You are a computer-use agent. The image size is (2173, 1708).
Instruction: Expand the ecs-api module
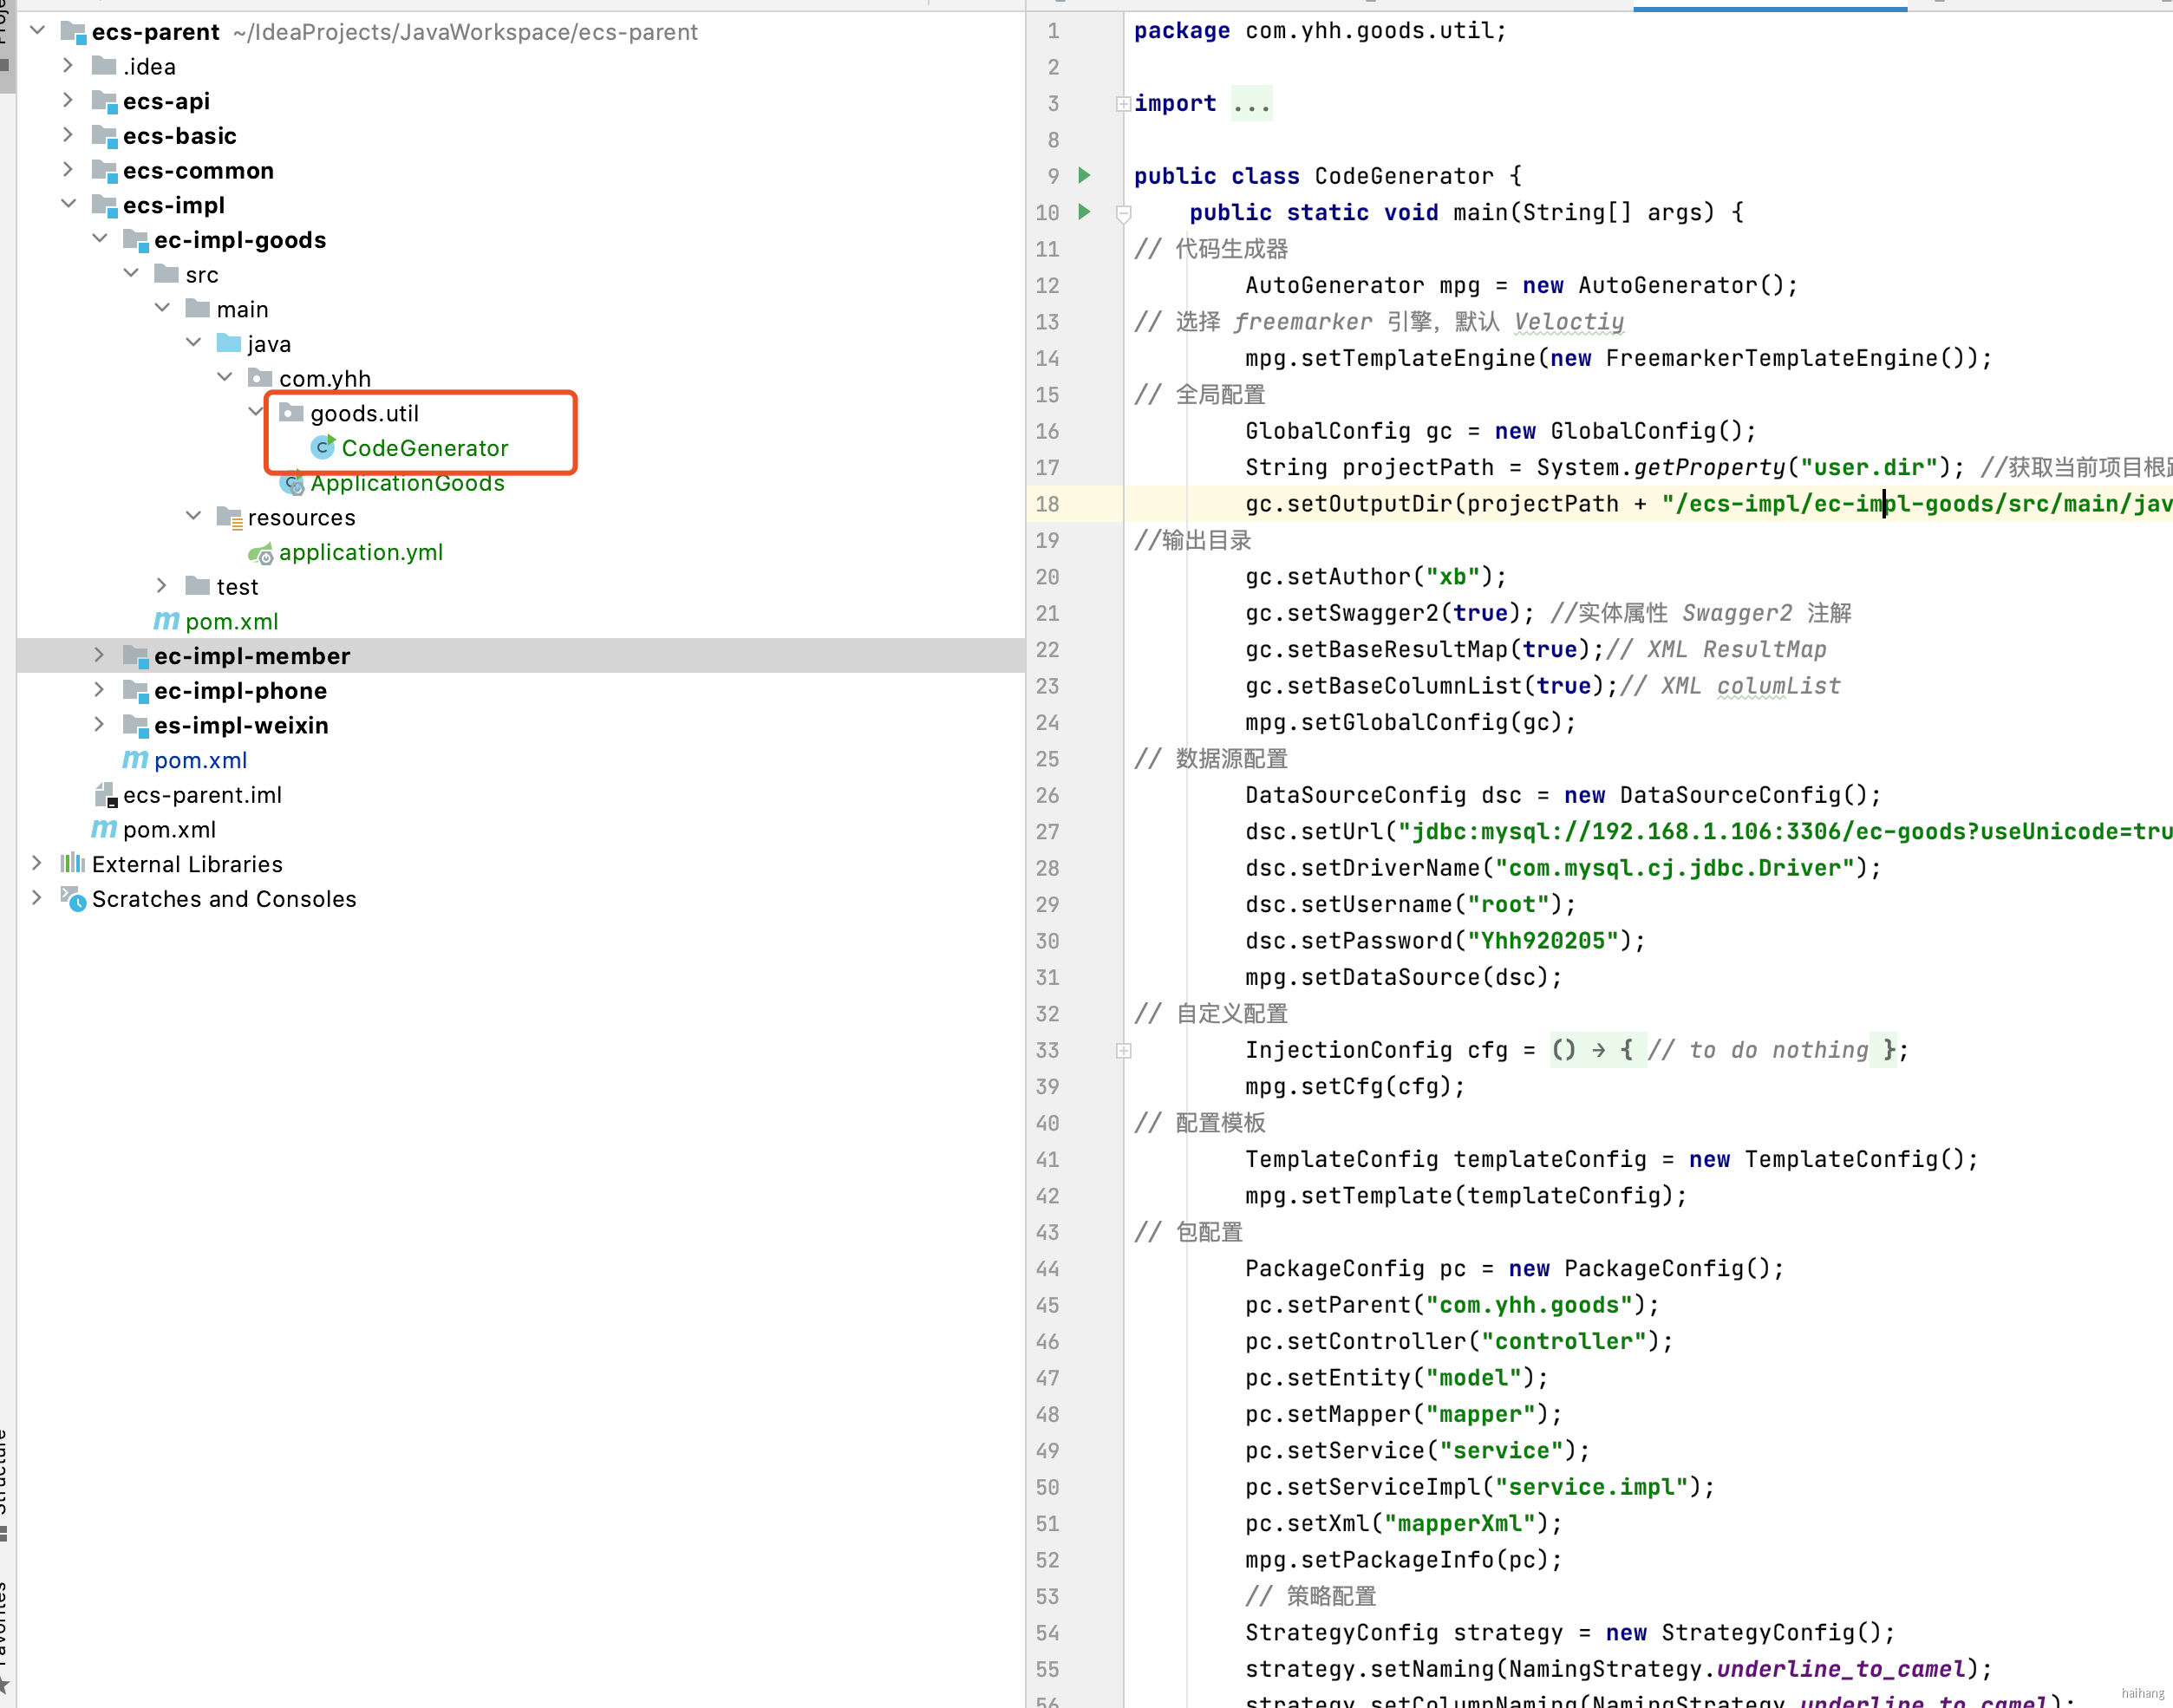pos(68,101)
